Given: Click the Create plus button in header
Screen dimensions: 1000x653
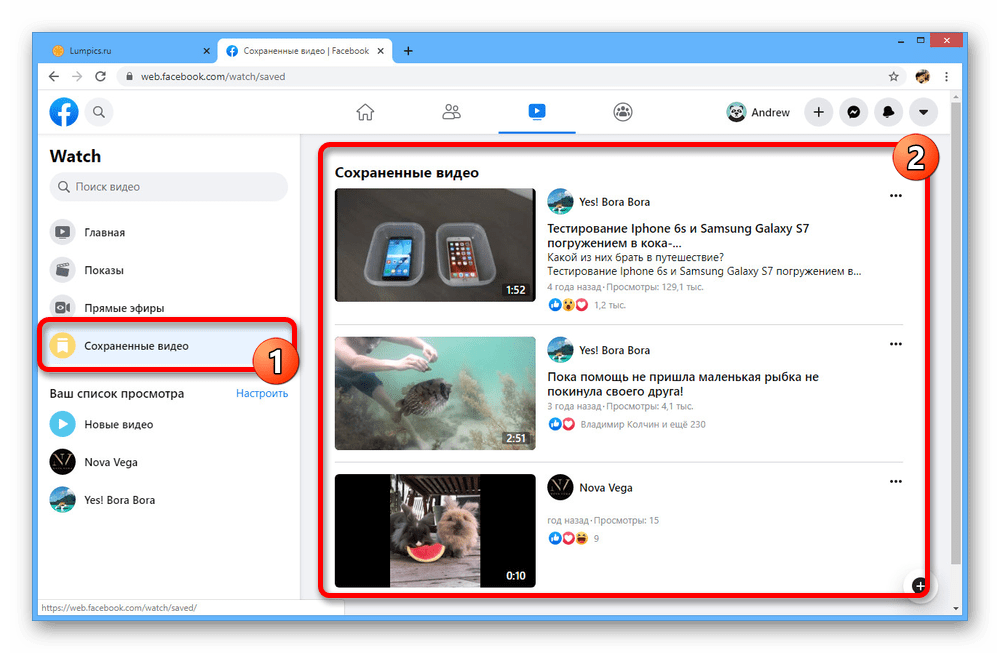Looking at the screenshot, I should click(x=818, y=112).
